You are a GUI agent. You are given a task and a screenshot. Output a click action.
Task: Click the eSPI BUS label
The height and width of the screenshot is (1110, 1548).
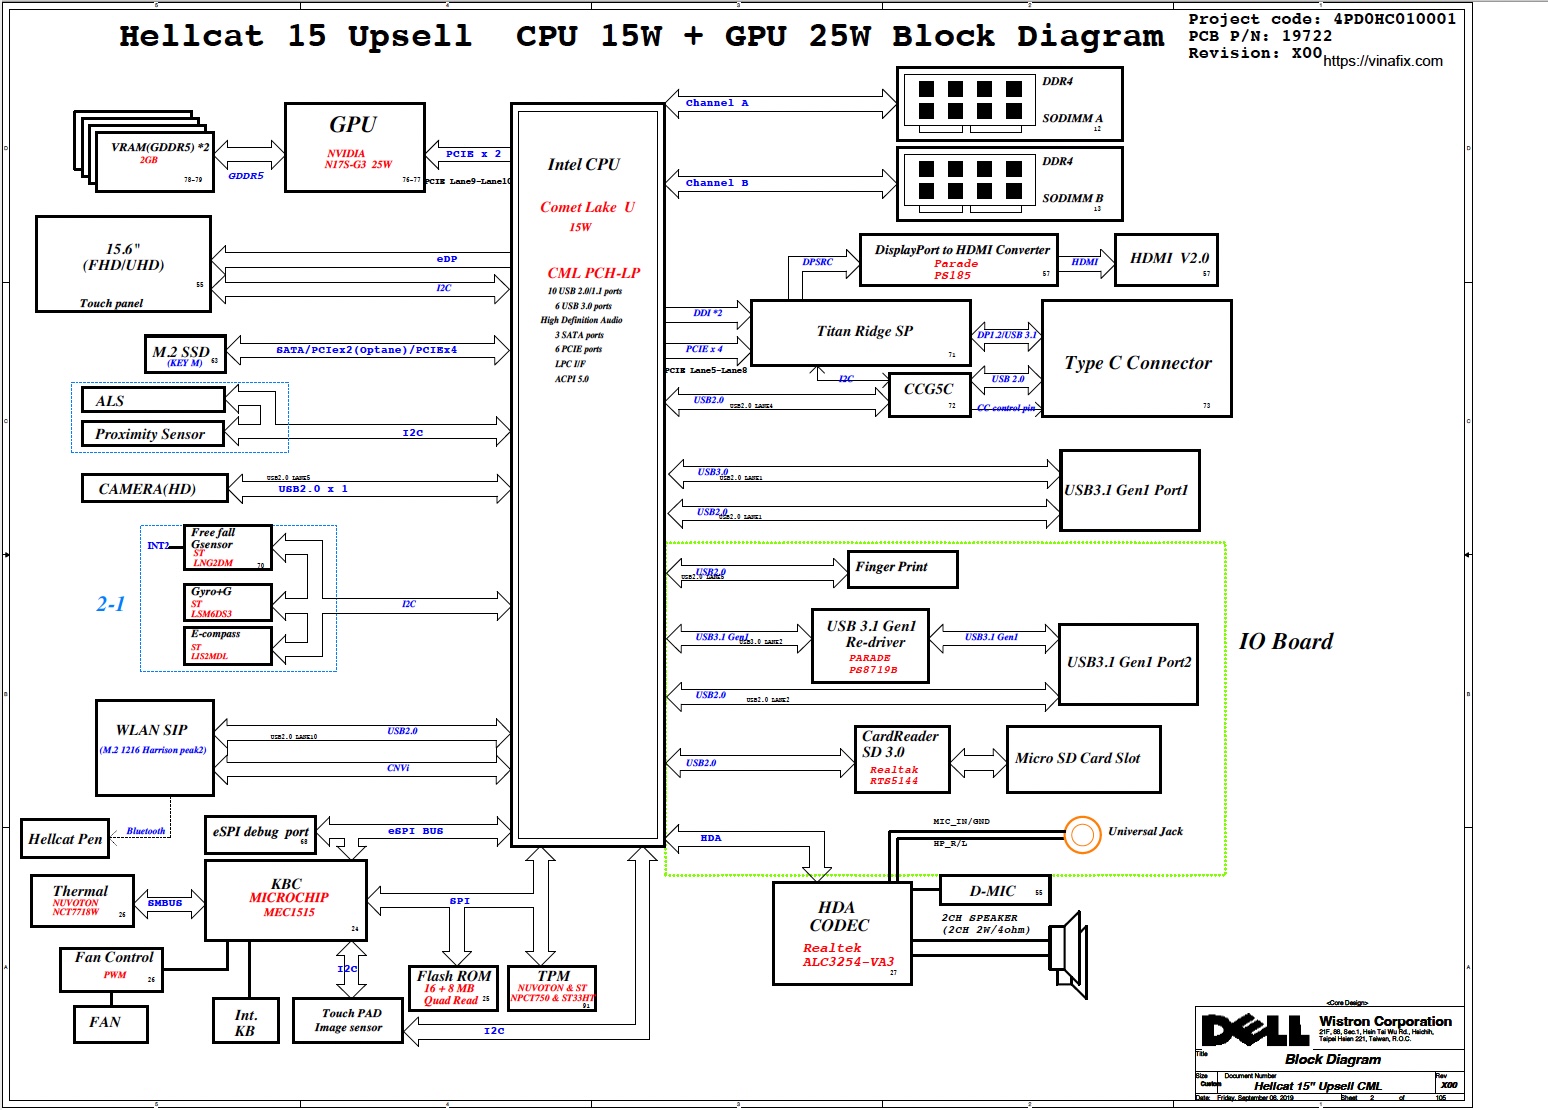coord(415,831)
